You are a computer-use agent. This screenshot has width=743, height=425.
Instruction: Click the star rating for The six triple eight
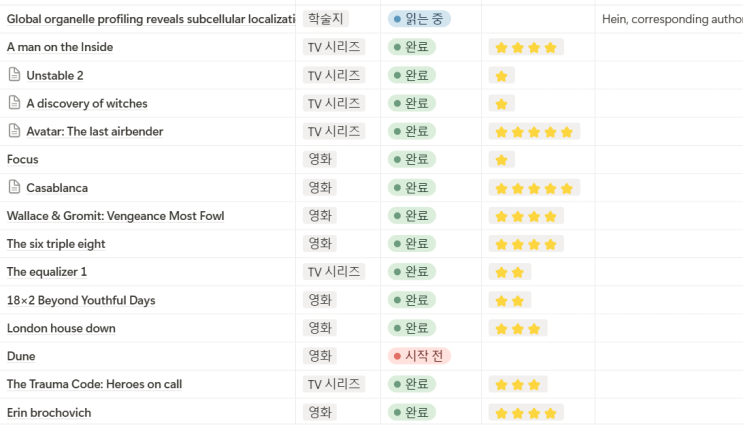tap(526, 244)
